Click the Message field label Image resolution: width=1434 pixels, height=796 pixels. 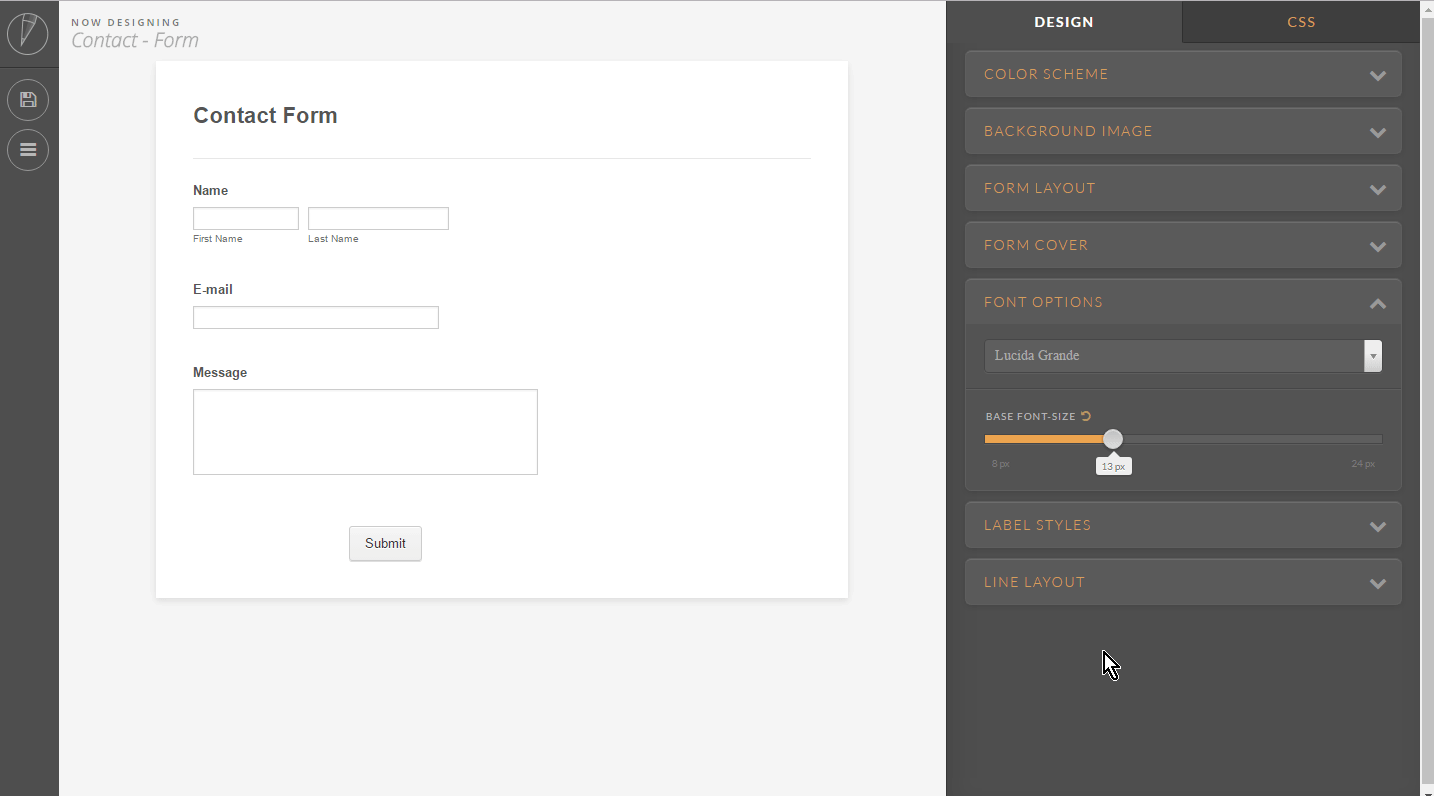click(220, 372)
